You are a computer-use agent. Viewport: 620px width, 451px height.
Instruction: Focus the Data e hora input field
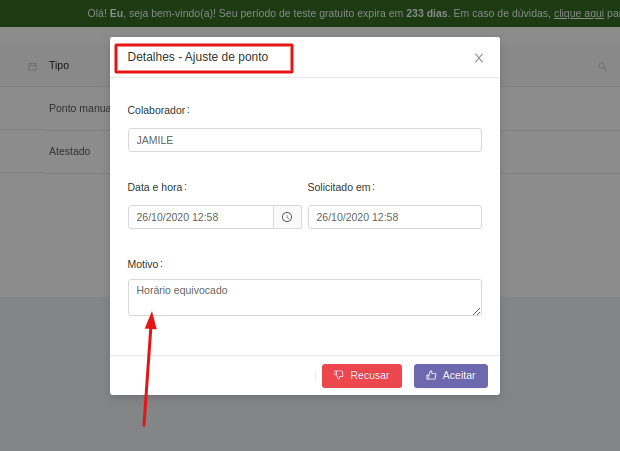(201, 217)
